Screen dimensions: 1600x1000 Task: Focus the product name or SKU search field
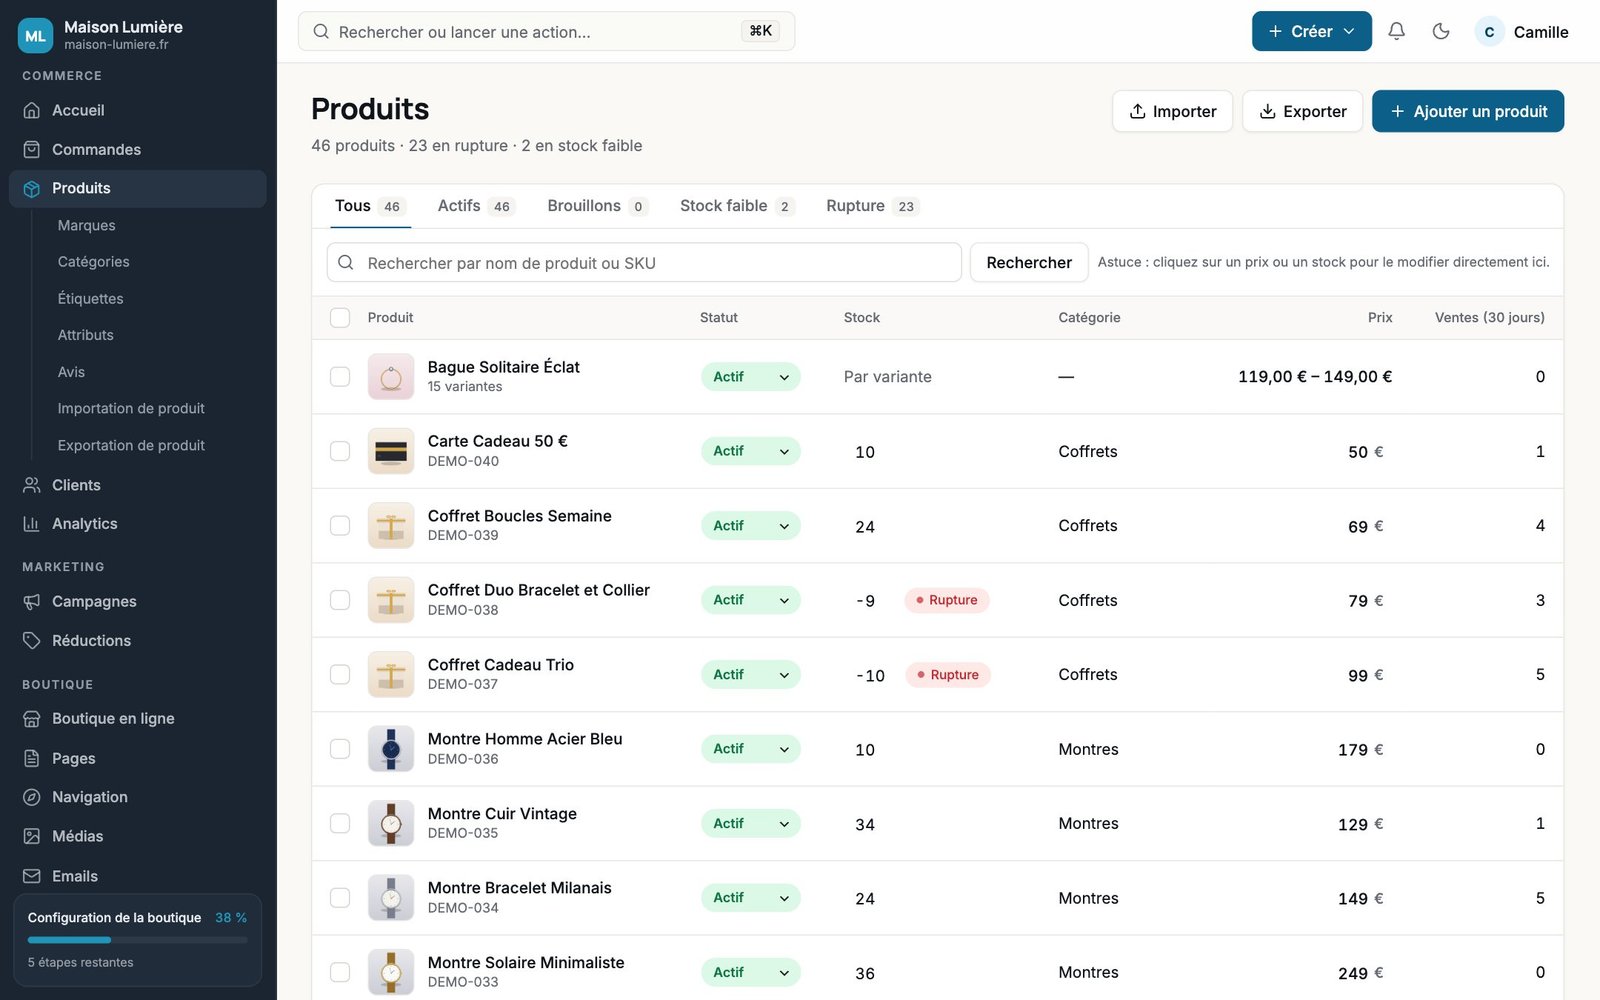point(644,263)
